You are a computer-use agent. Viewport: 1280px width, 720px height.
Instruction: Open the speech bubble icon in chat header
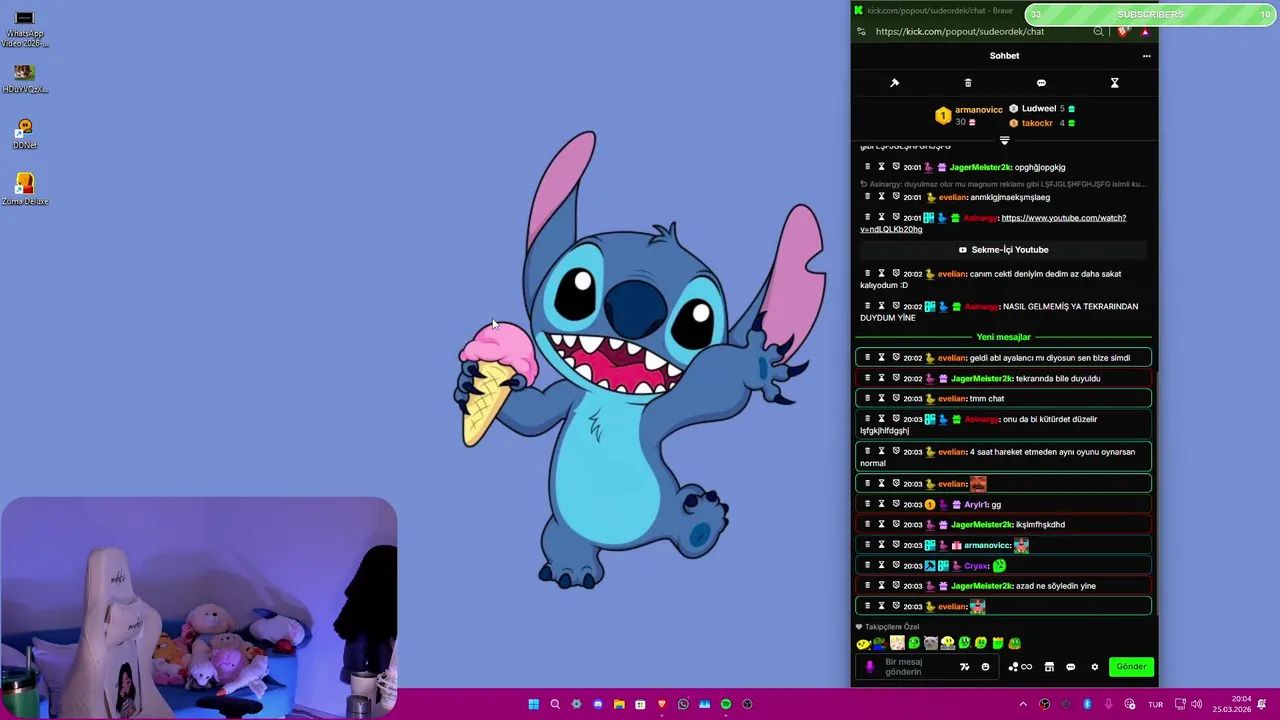[x=1041, y=83]
